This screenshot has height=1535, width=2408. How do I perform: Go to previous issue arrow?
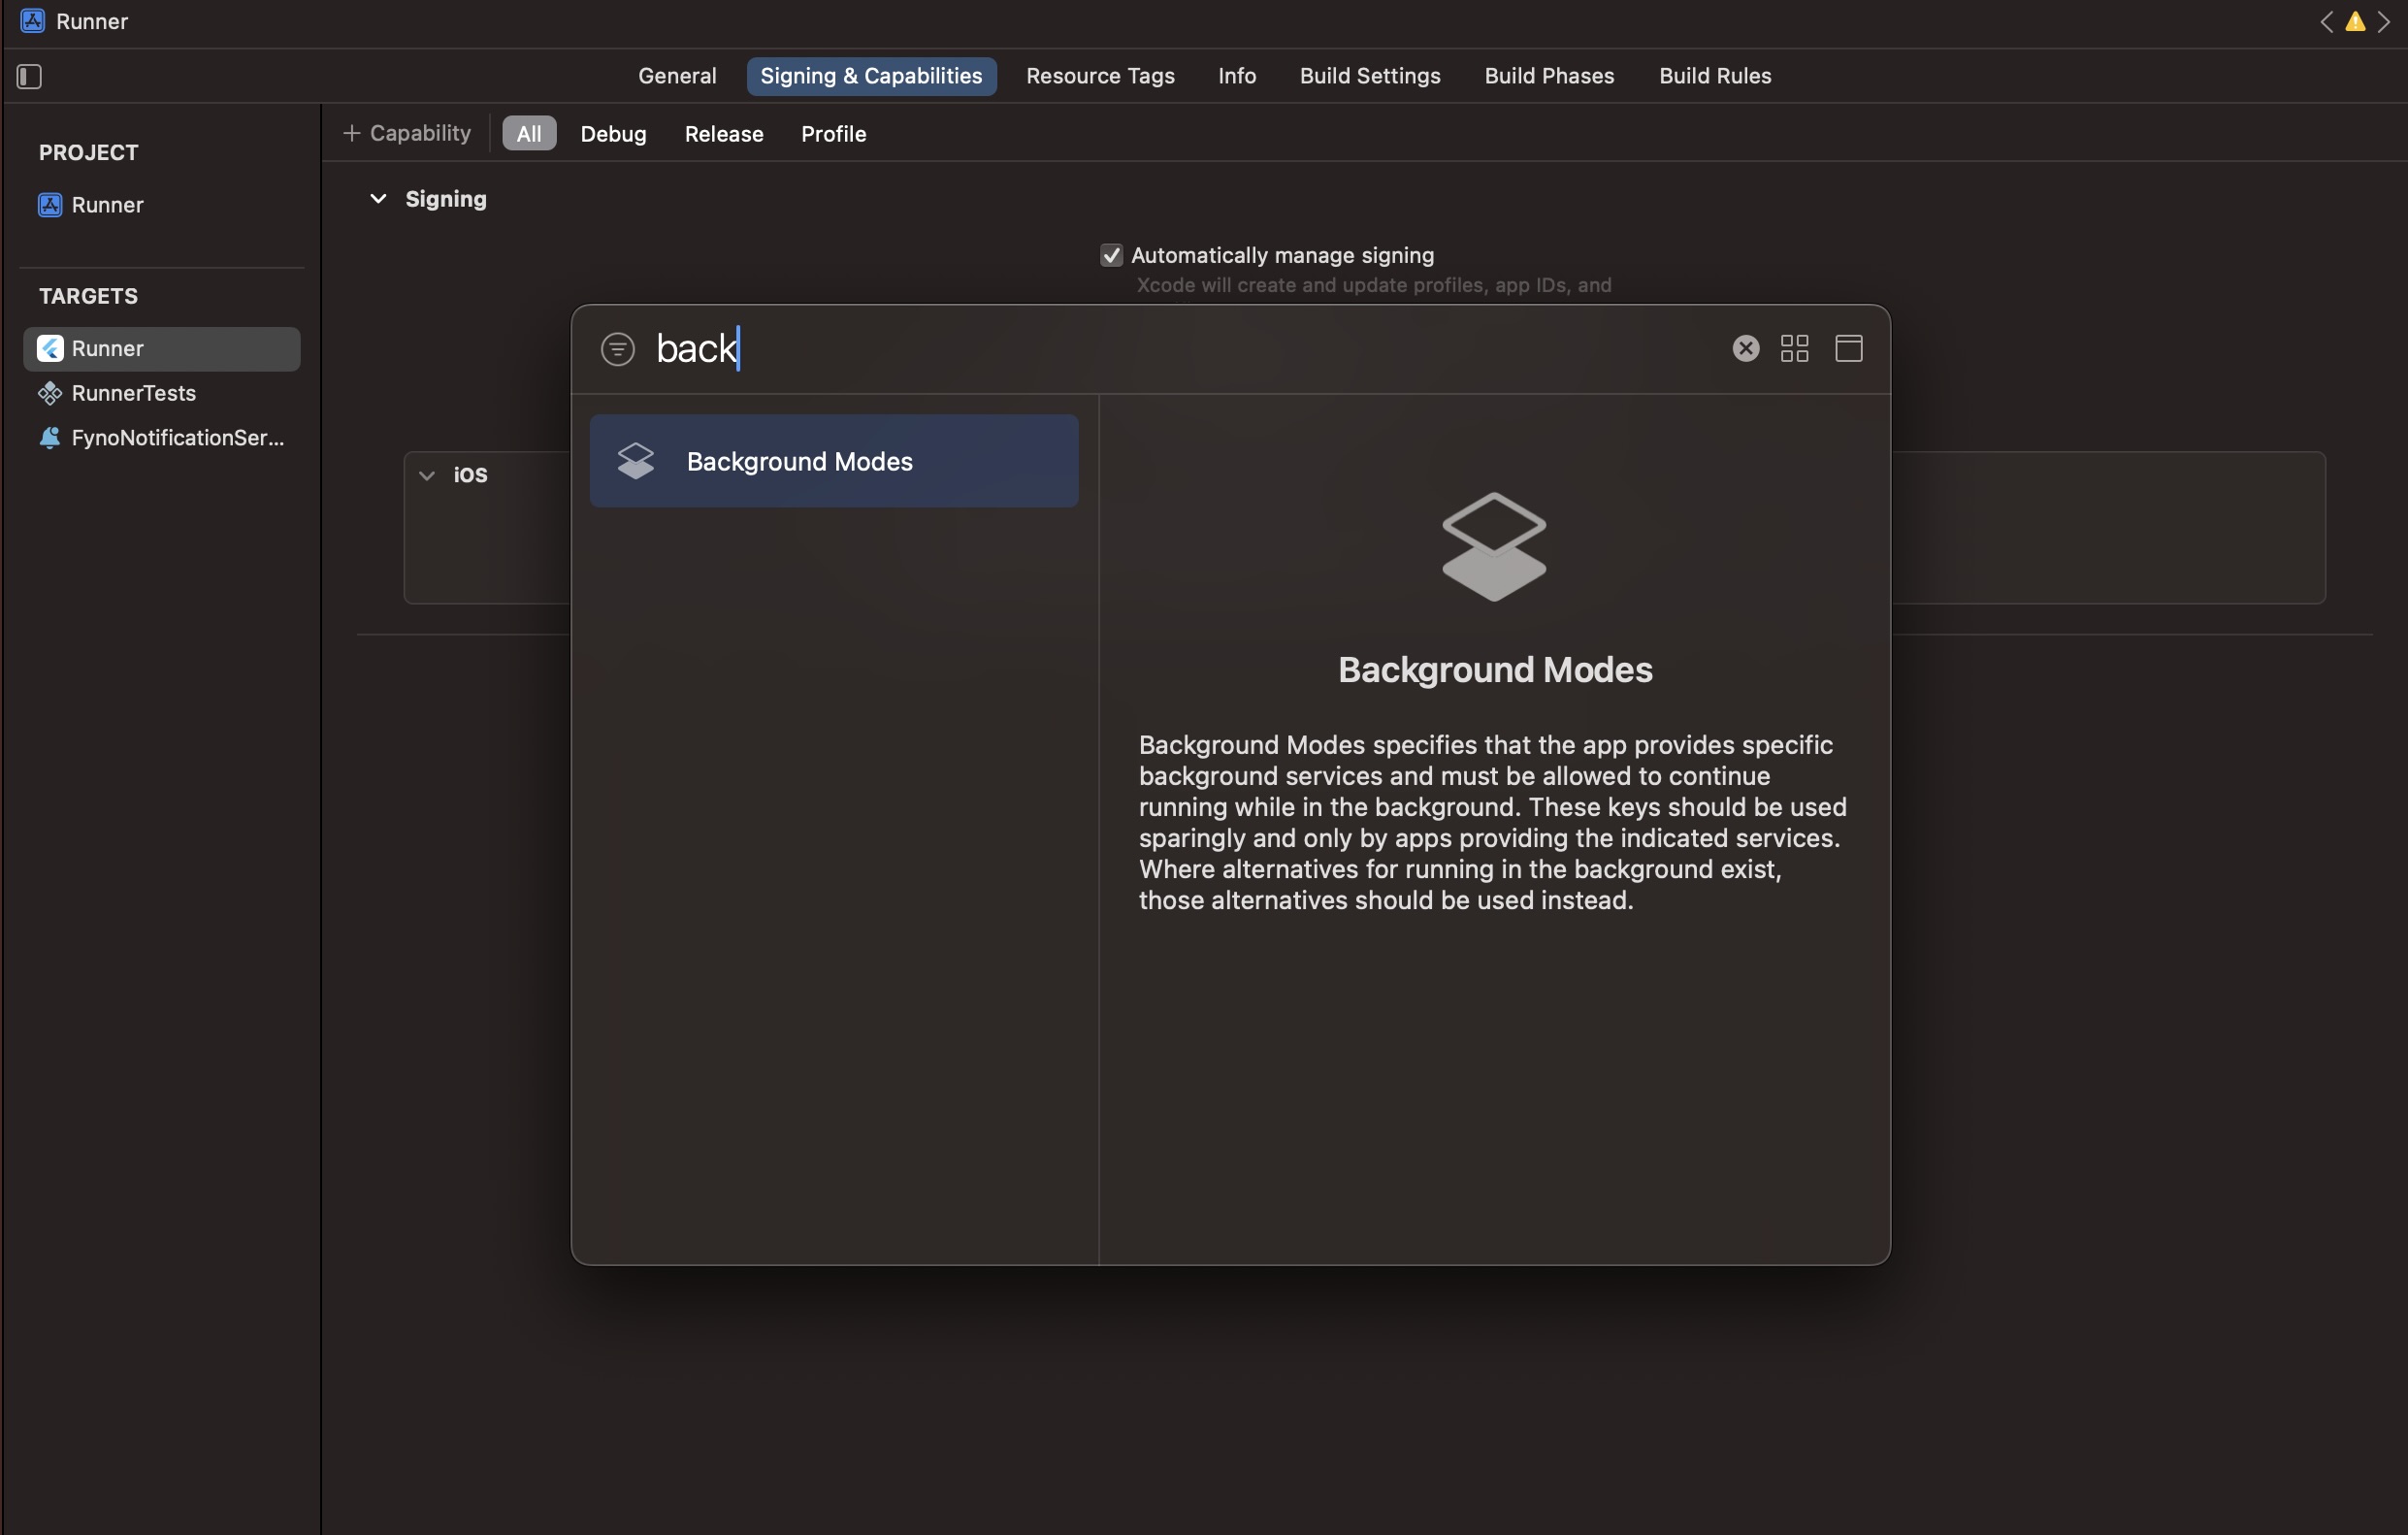pos(2326,22)
